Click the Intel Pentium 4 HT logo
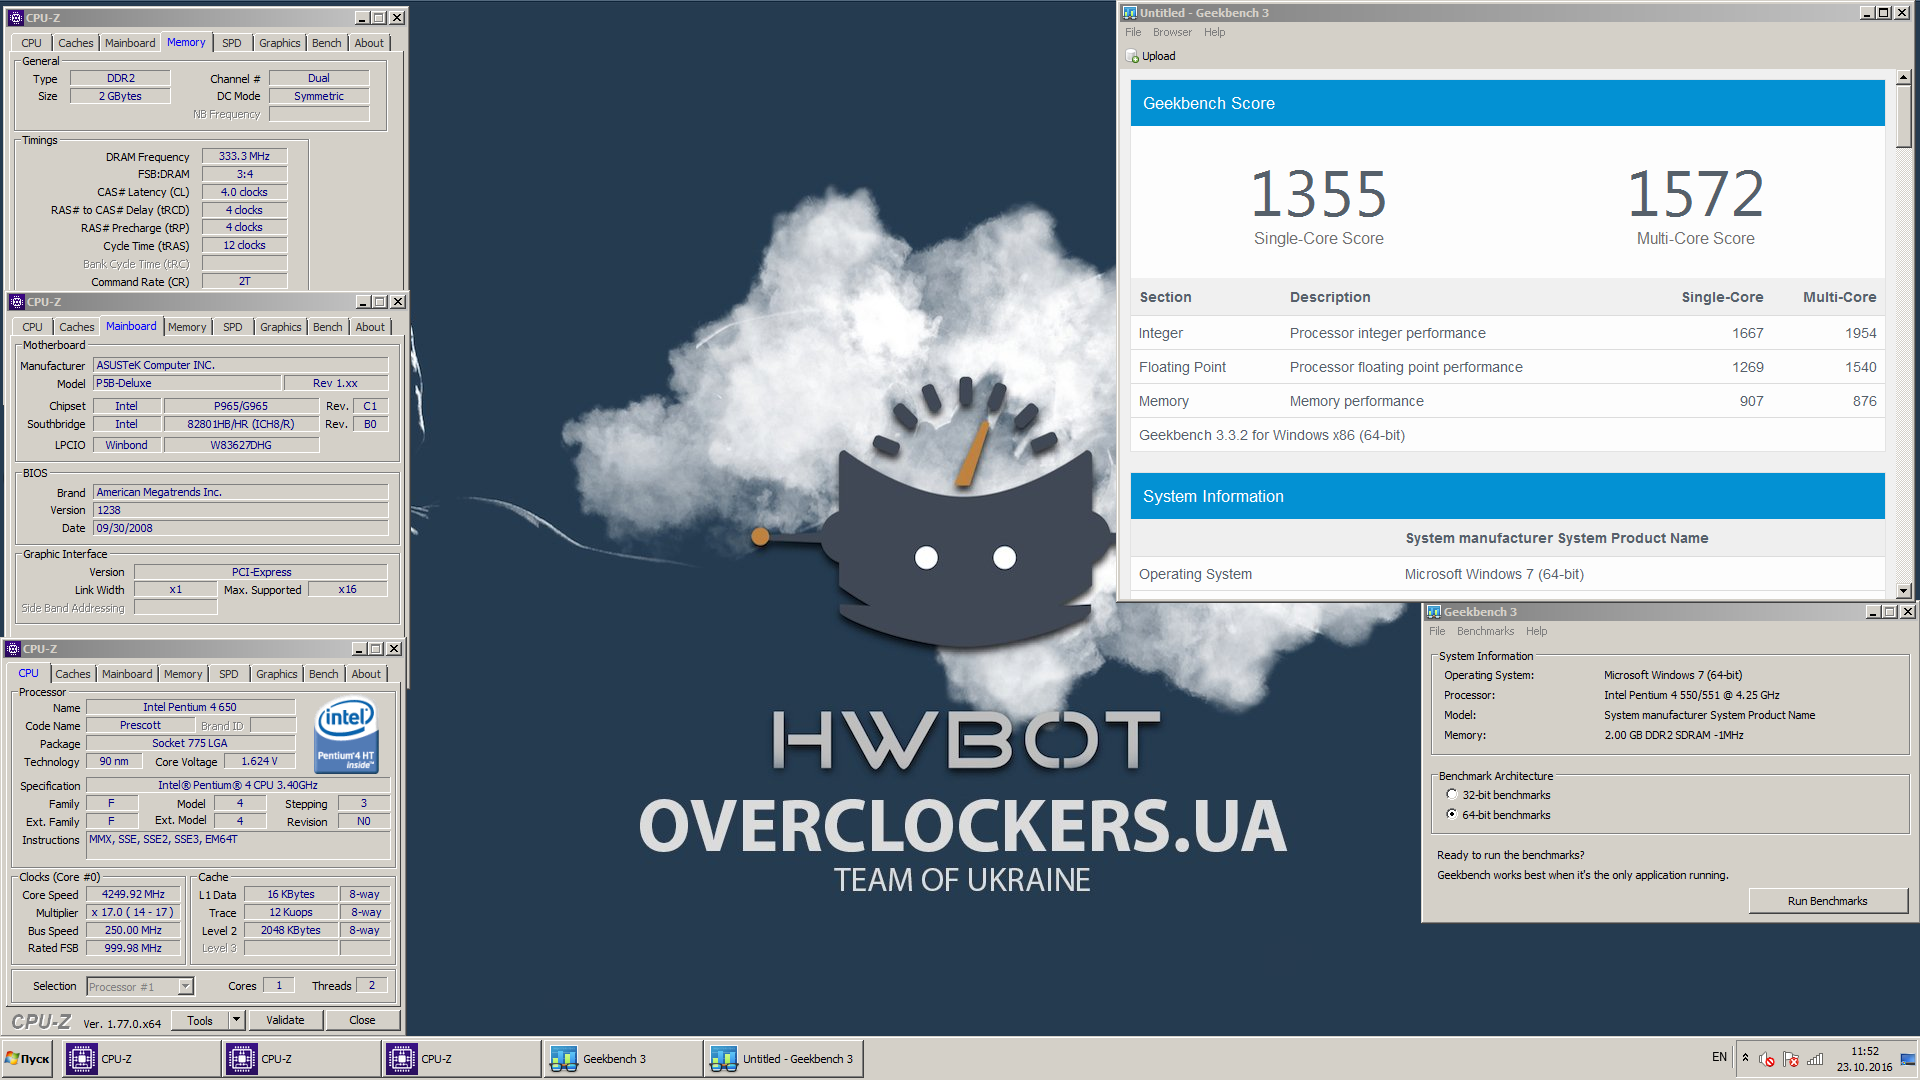 [x=345, y=735]
